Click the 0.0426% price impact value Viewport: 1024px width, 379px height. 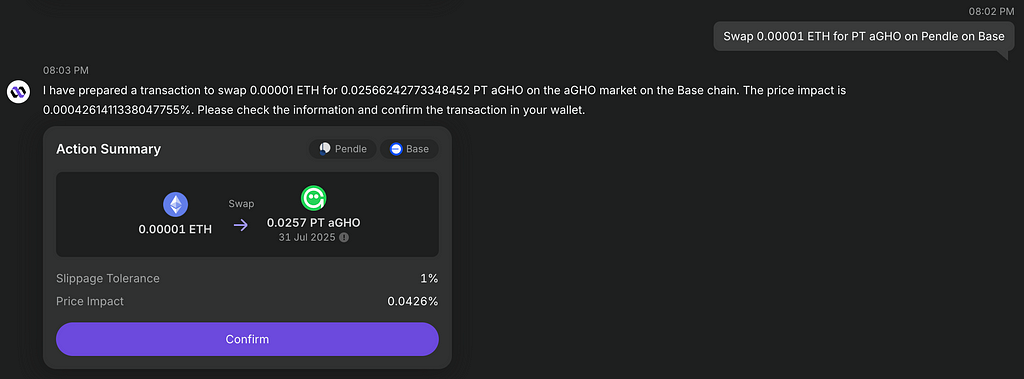(413, 301)
